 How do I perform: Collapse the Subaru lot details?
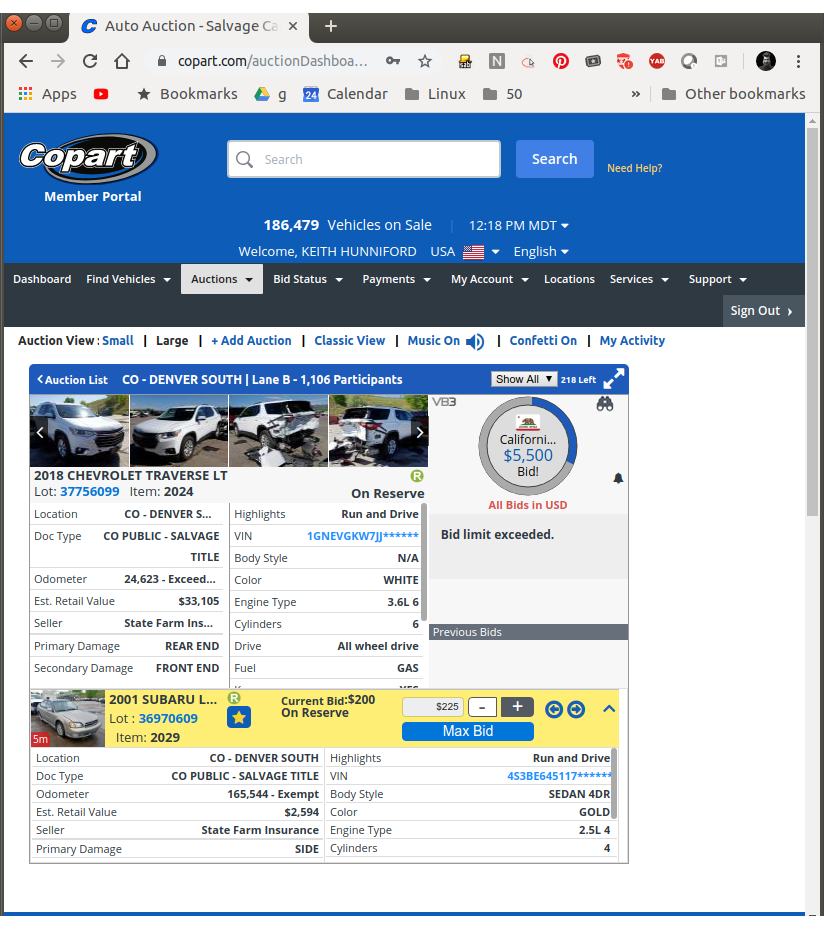[609, 709]
